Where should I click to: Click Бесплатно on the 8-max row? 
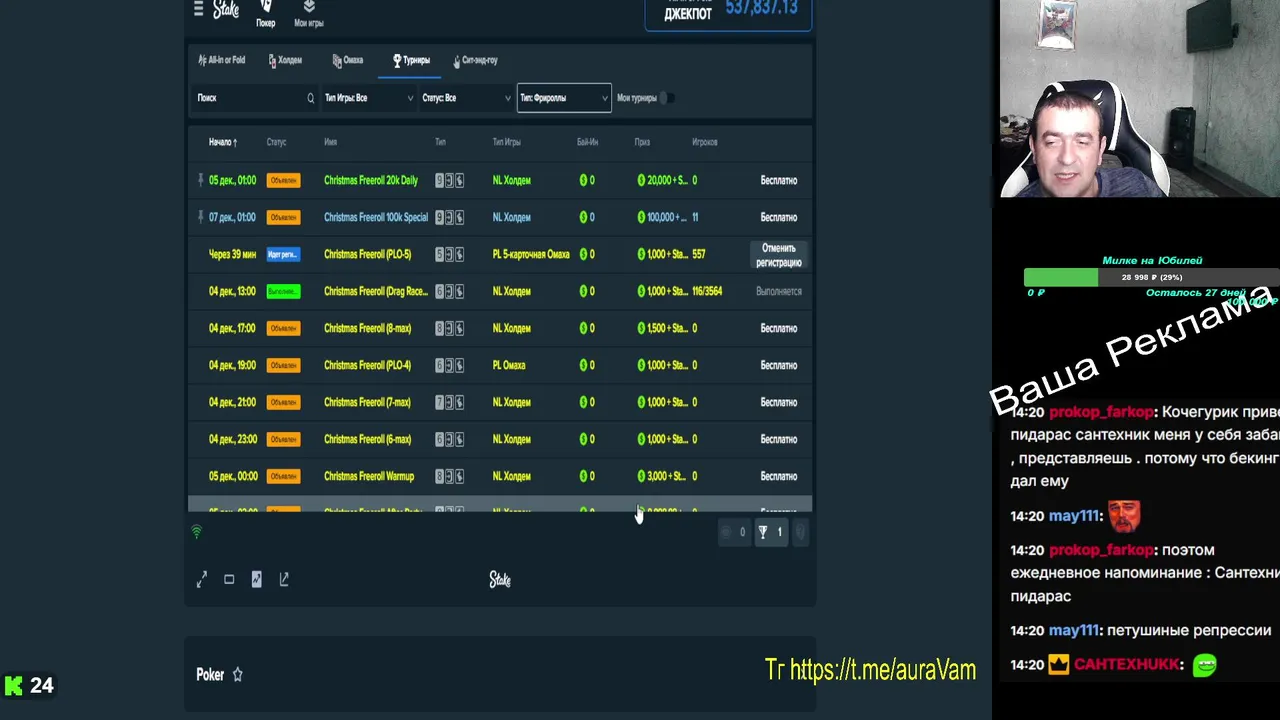779,328
